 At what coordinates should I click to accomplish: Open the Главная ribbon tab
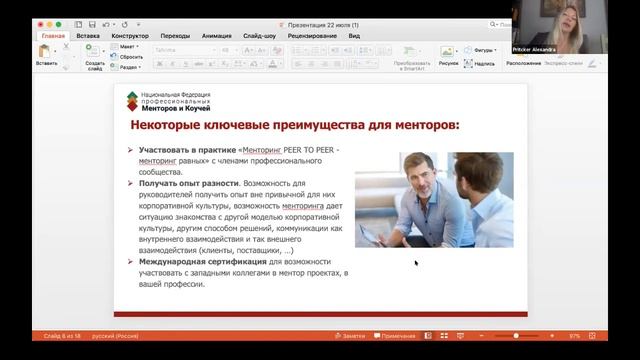click(53, 36)
